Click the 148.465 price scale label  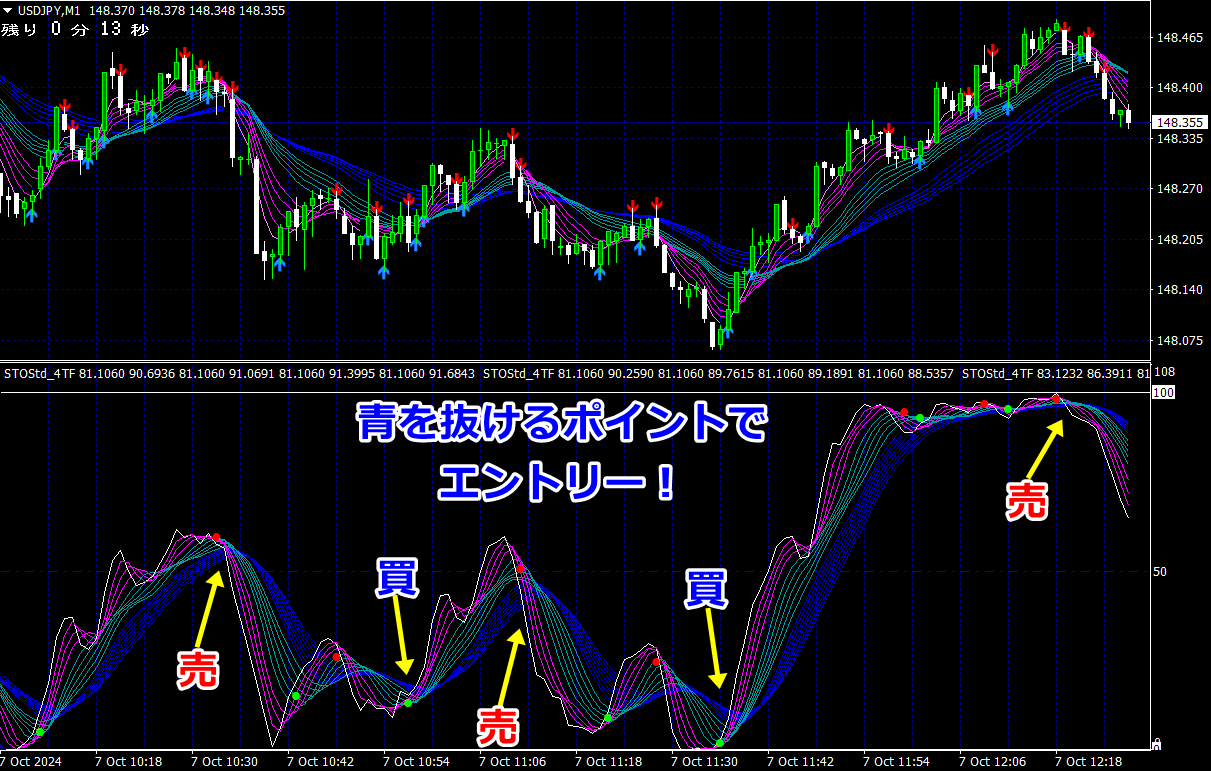(1179, 37)
